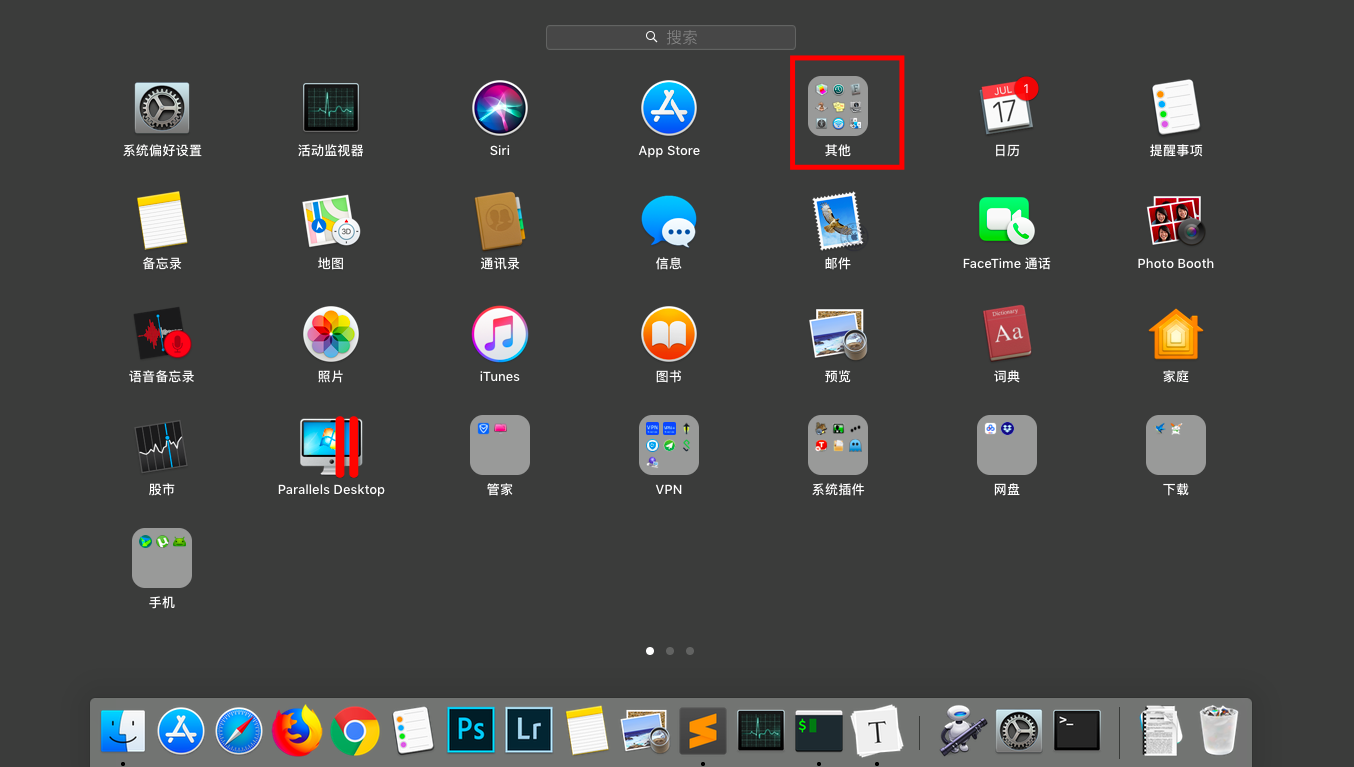Viewport: 1354px width, 767px height.
Task: Launch Siri from Launchpad
Action: click(499, 108)
